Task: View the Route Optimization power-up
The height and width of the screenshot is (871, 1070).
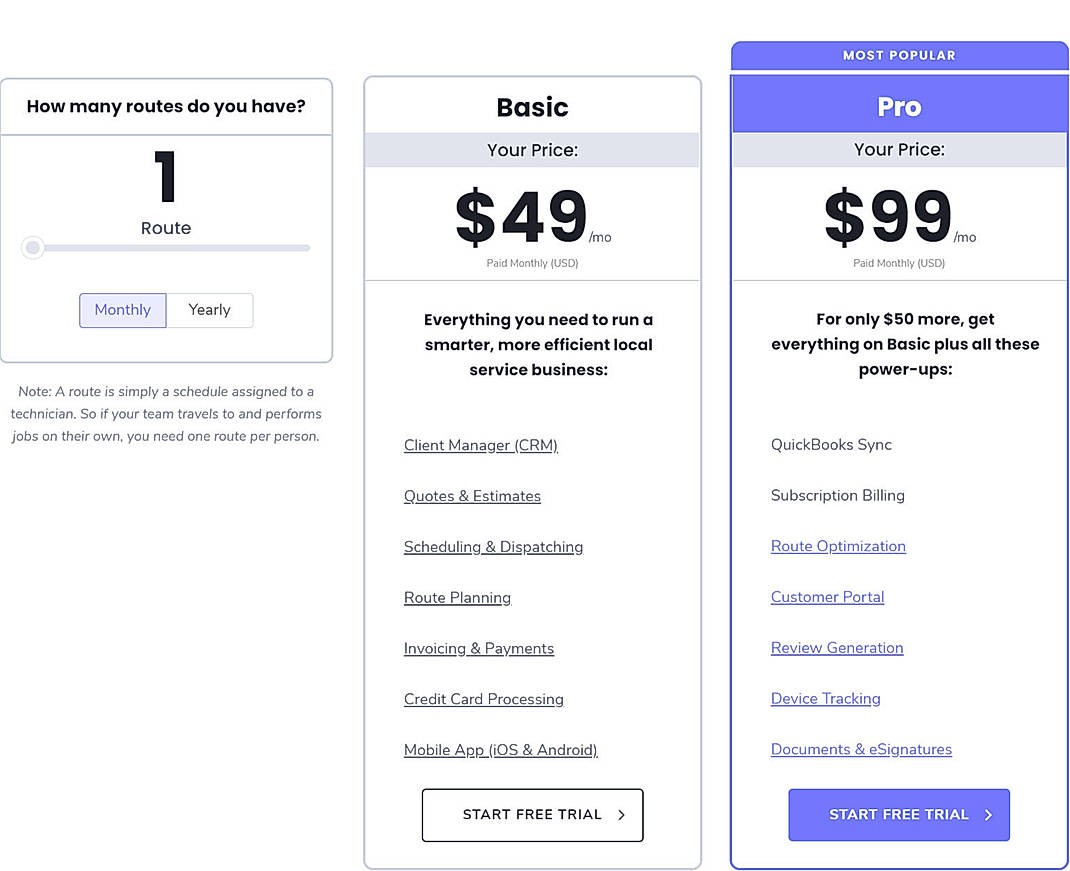Action: tap(838, 546)
